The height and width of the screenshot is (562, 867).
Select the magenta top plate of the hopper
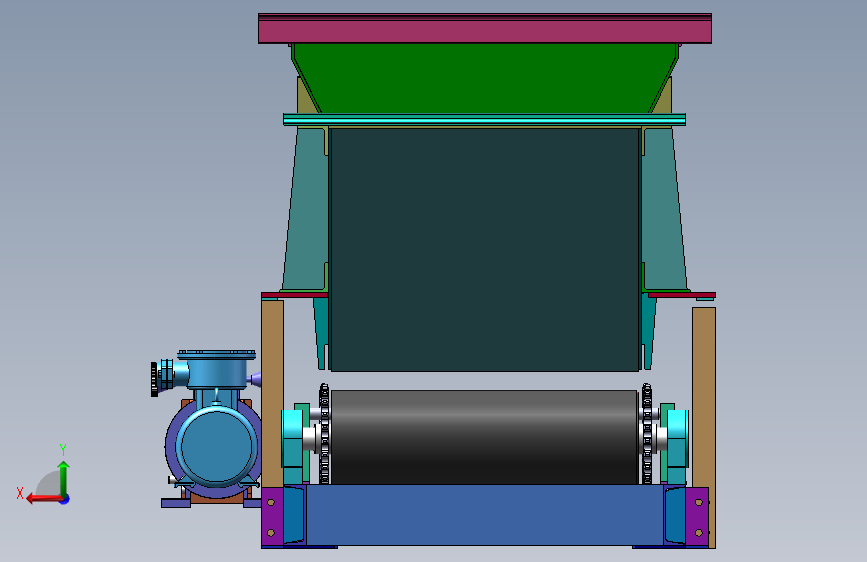[x=485, y=29]
